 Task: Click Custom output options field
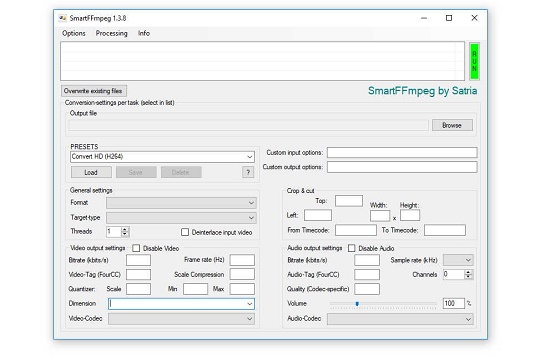(x=402, y=167)
